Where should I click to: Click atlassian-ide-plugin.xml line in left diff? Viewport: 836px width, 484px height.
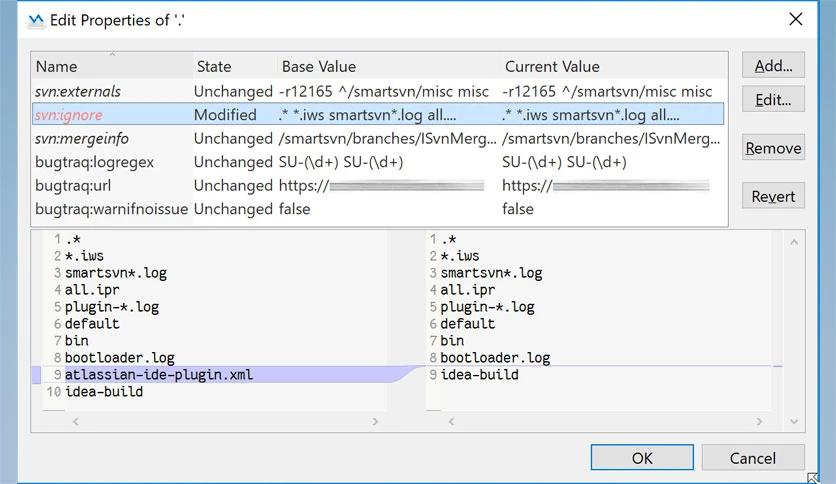click(x=159, y=375)
